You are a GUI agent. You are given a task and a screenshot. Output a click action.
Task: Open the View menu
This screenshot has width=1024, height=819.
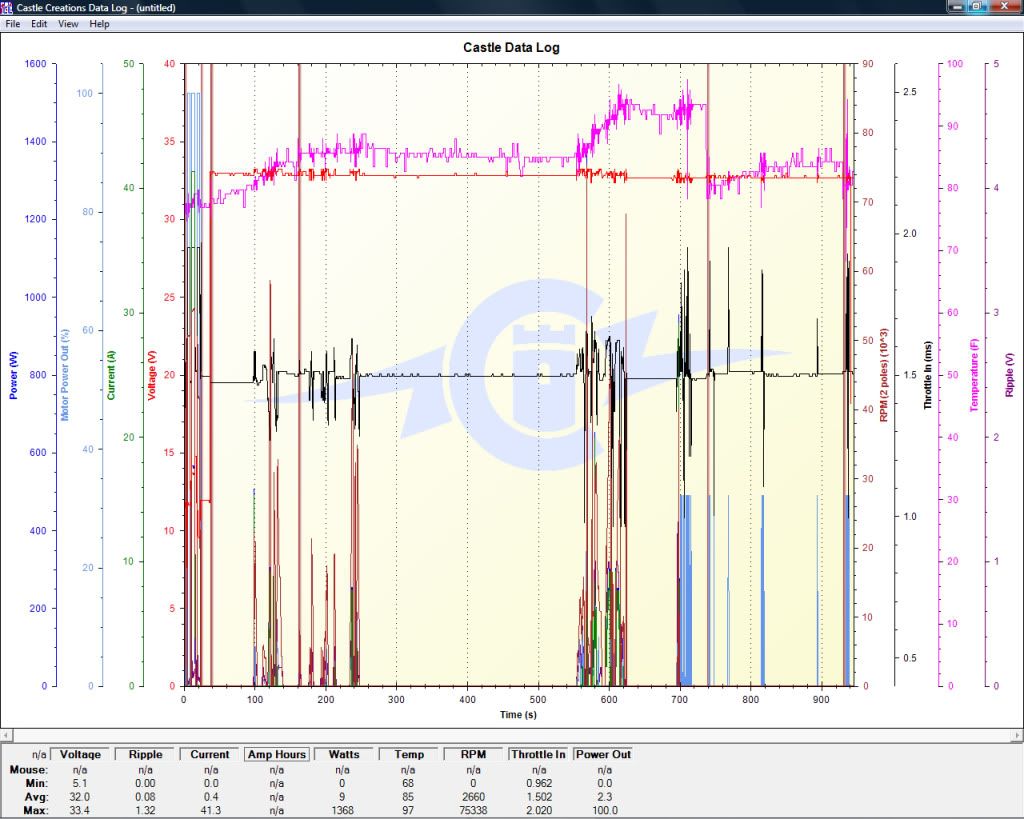coord(68,23)
